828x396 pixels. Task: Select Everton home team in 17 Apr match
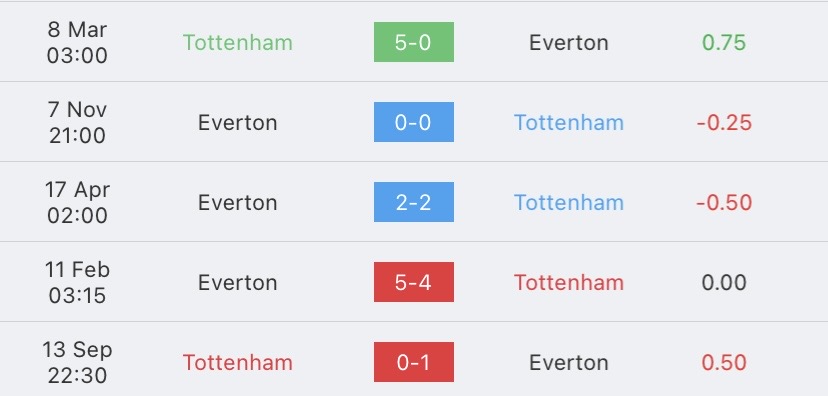[238, 203]
